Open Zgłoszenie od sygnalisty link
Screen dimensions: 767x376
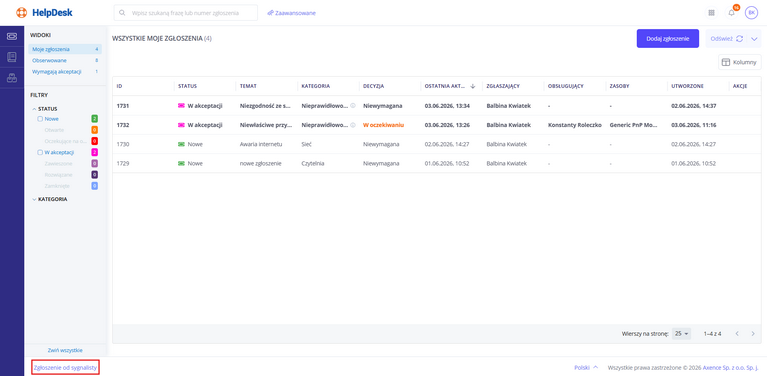(66, 367)
